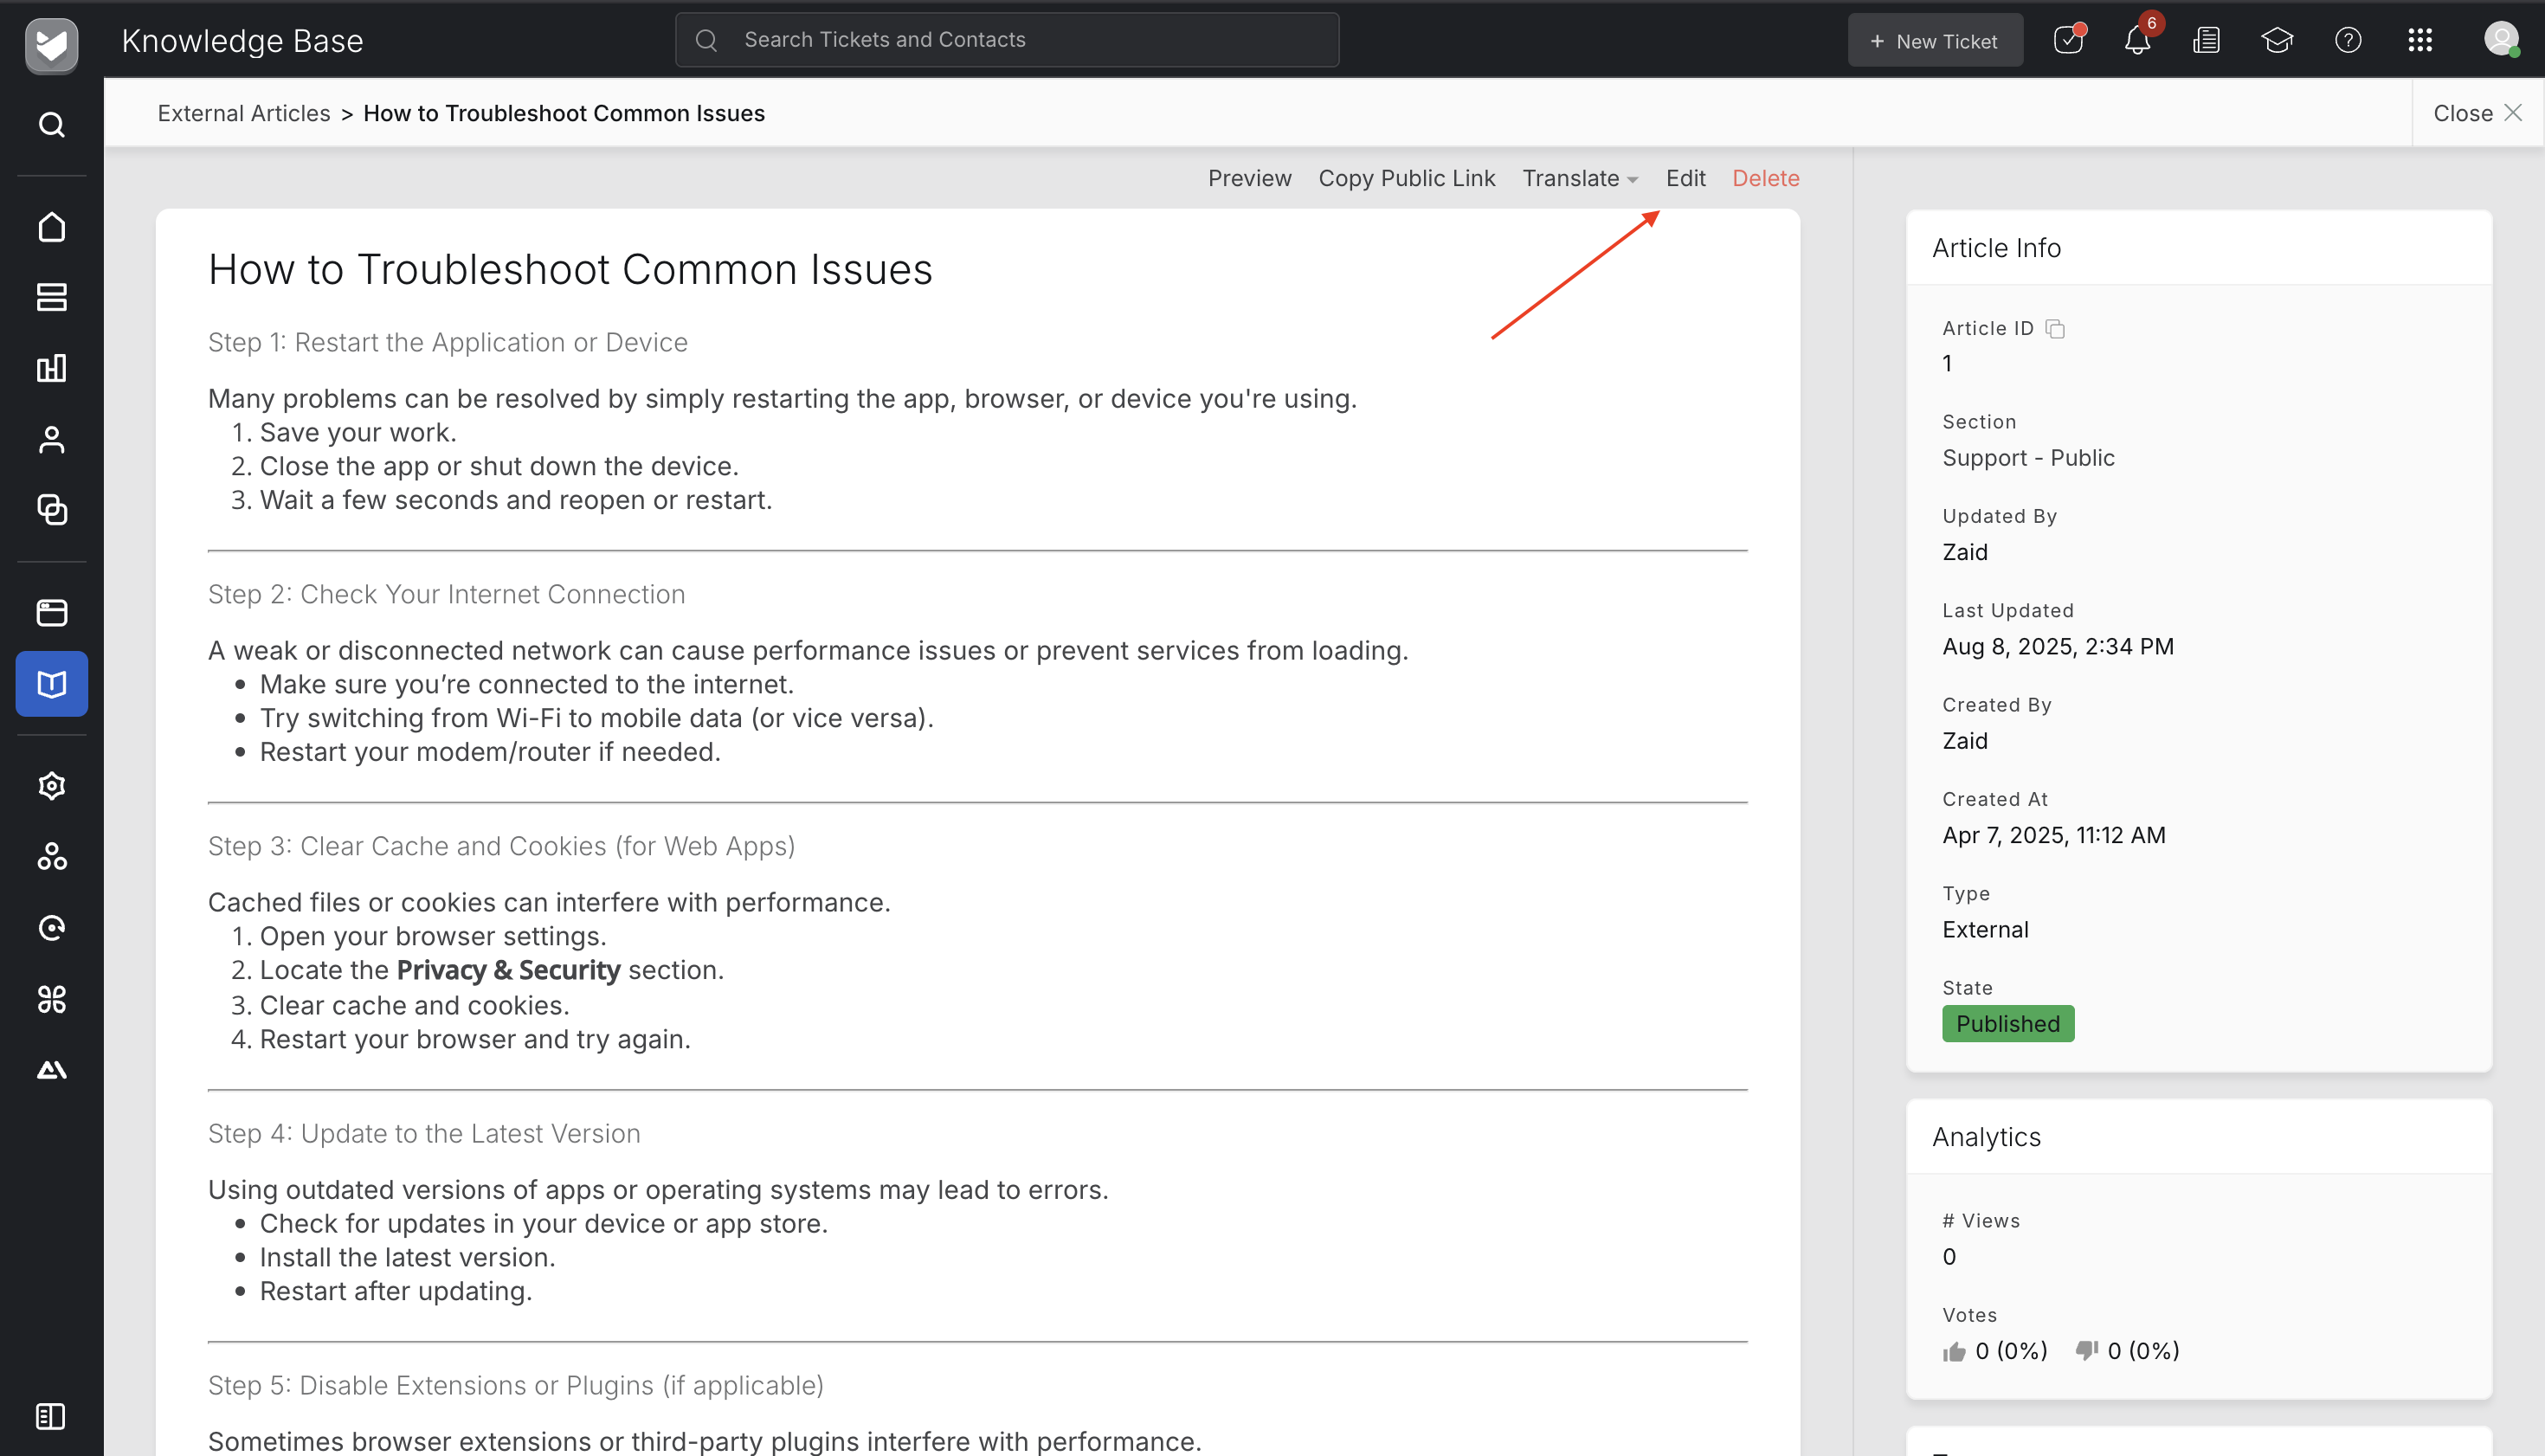Click the thumbs down vote icon
Image resolution: width=2545 pixels, height=1456 pixels.
pyautogui.click(x=2086, y=1351)
